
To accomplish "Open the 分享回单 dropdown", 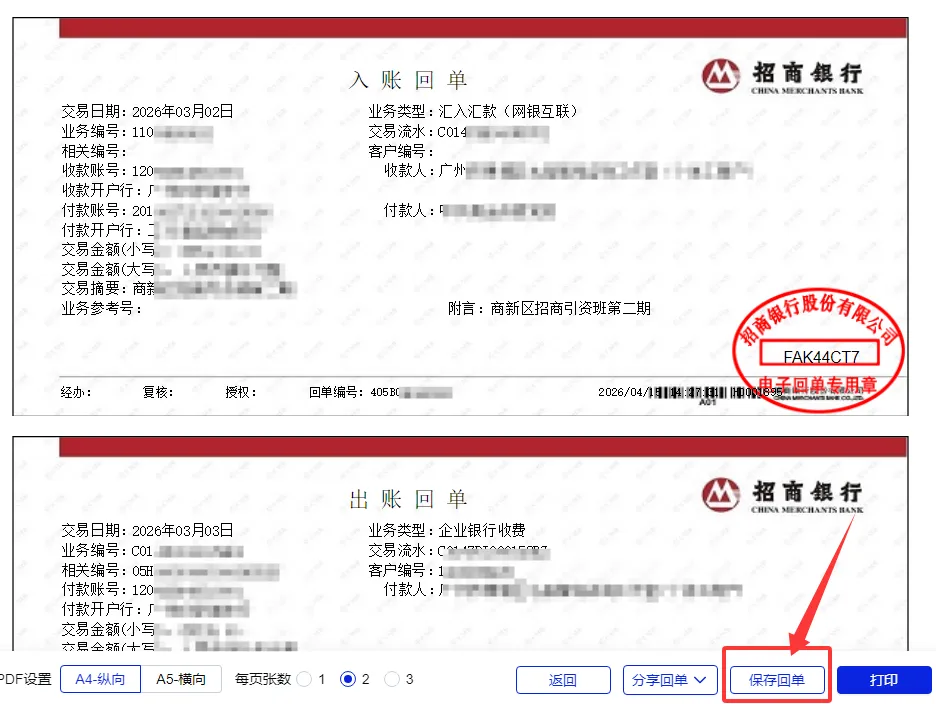I will point(670,680).
